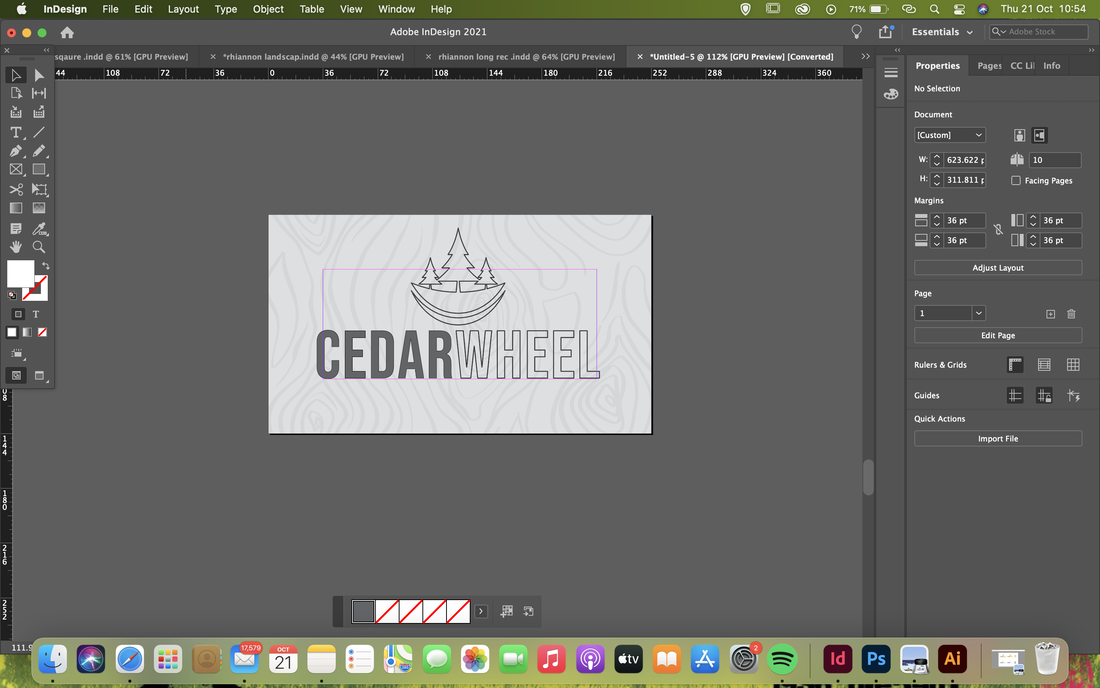This screenshot has width=1100, height=688.
Task: Choose the Direct Selection tool
Action: [39, 75]
